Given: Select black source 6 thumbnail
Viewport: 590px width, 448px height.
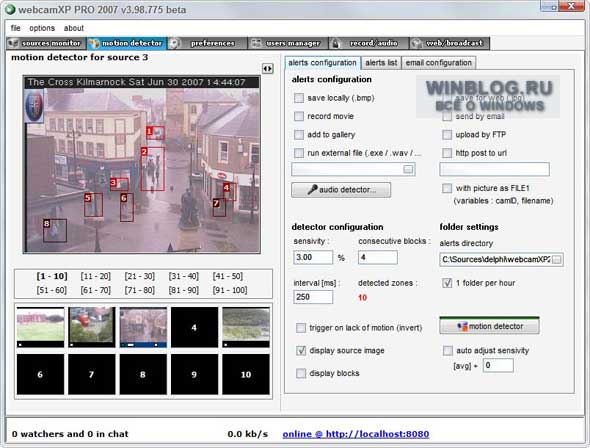Looking at the screenshot, I should click(x=40, y=374).
